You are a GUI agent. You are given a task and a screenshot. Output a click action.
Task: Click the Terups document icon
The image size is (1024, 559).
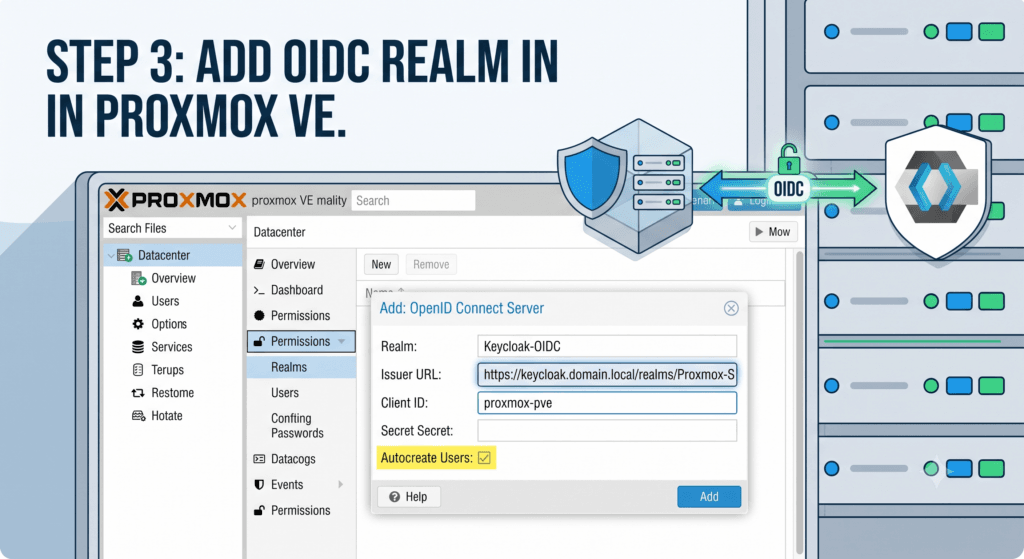138,370
